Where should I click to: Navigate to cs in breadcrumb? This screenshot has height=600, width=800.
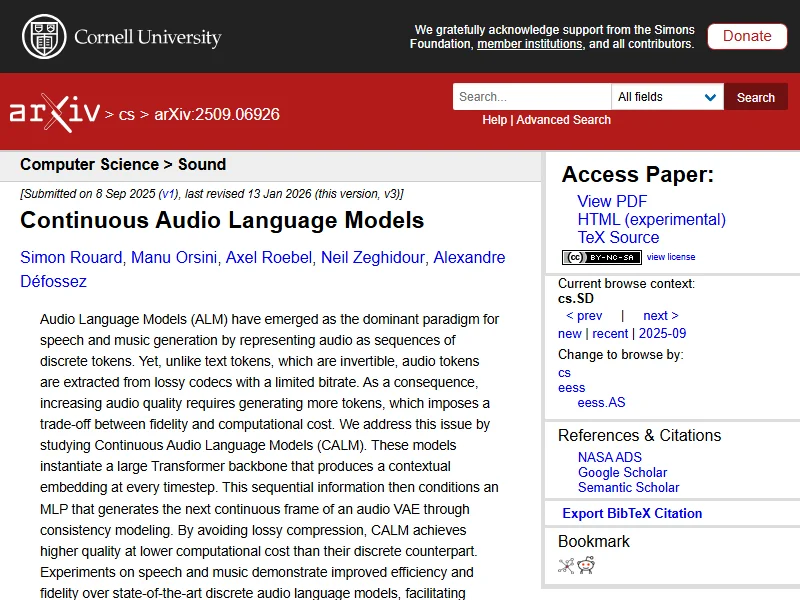click(x=126, y=114)
